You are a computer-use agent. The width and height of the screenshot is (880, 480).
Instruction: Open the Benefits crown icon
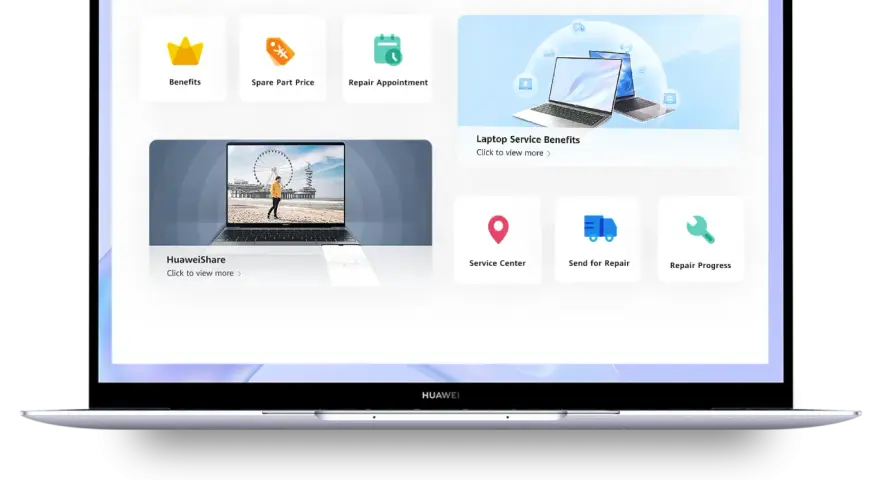185,51
